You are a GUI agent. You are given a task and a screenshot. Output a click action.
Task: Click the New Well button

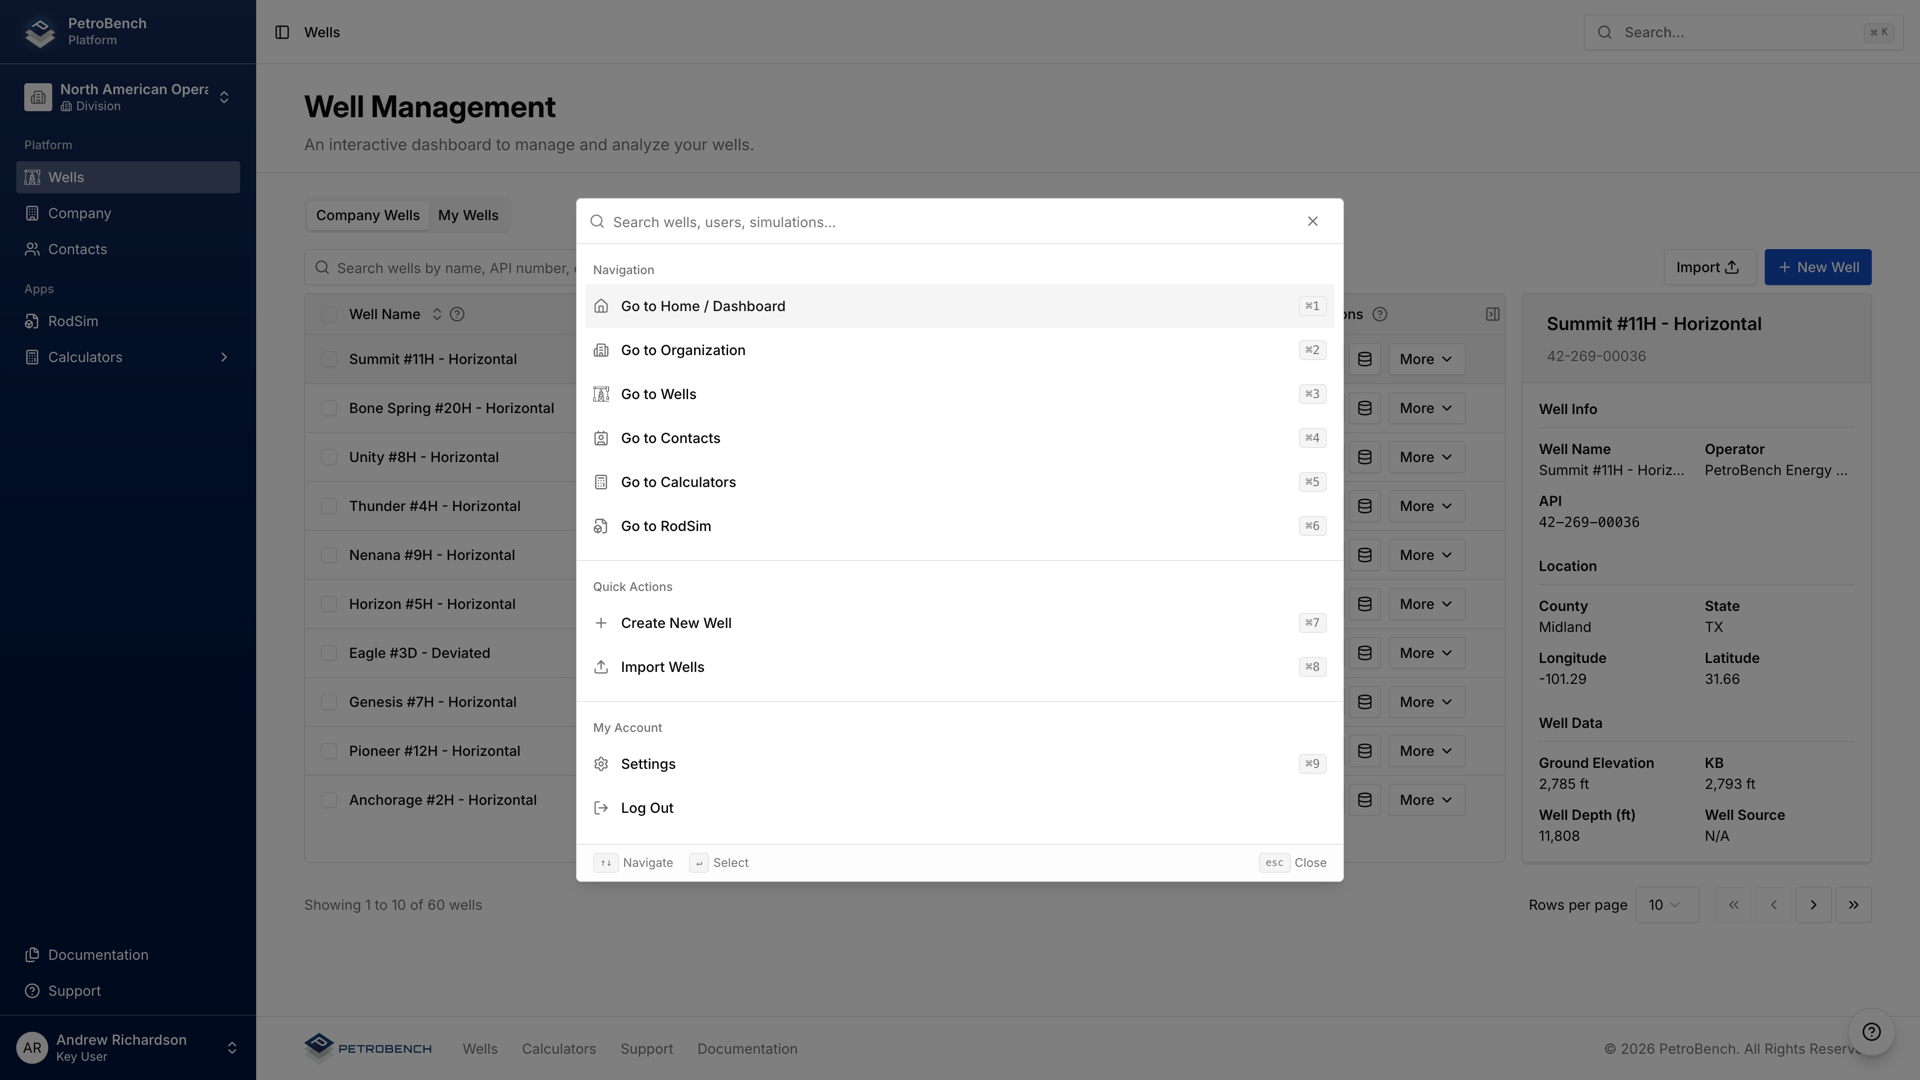[x=1817, y=267]
